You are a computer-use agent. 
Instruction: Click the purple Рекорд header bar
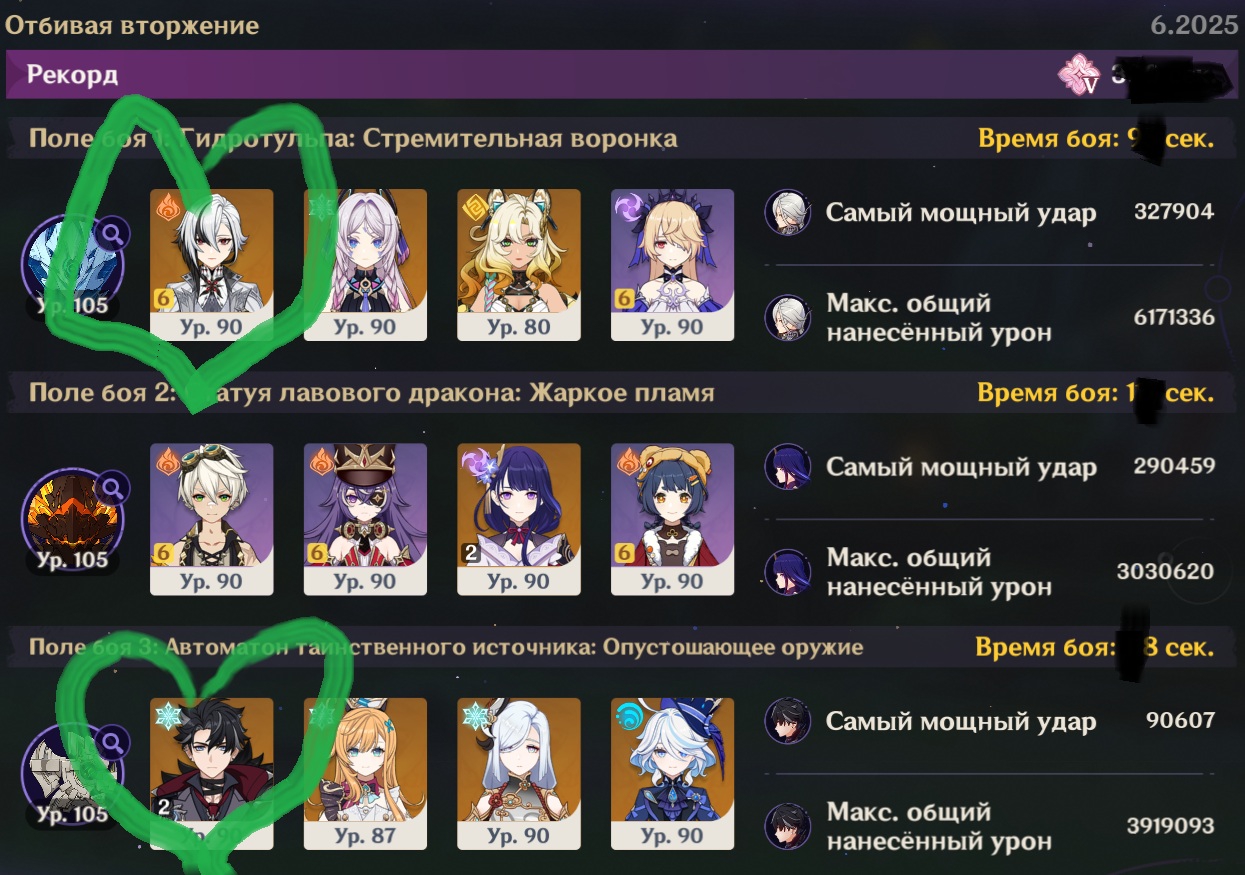[x=622, y=75]
